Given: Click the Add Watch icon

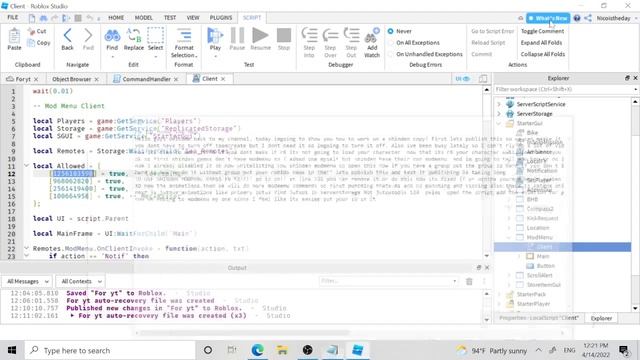Looking at the screenshot, I should pos(372,36).
